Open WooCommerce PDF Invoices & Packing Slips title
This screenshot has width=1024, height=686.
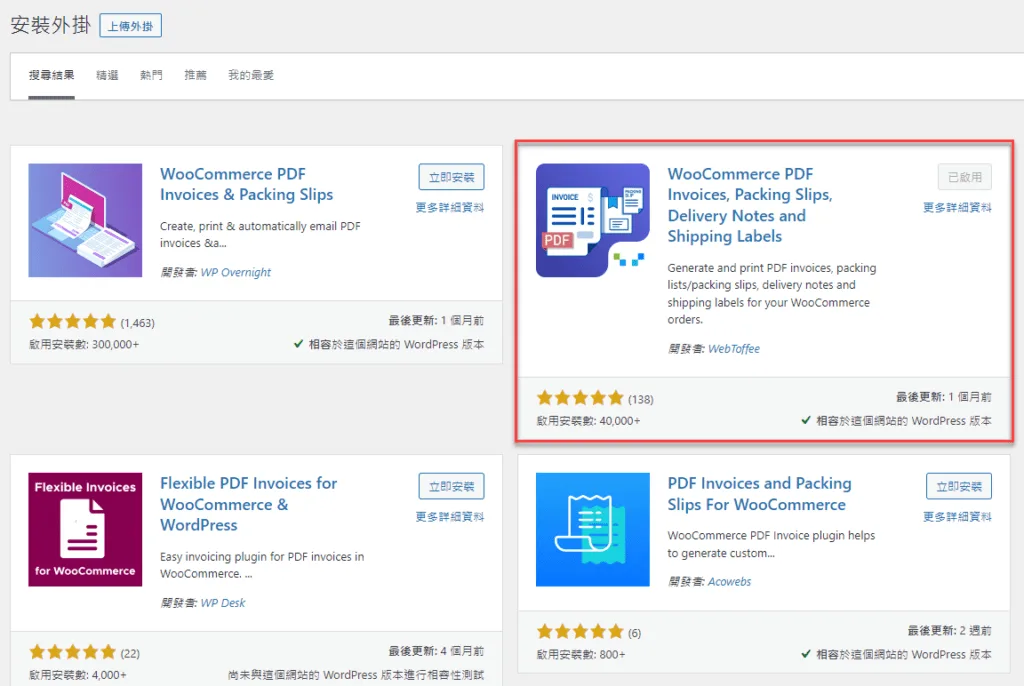[246, 184]
